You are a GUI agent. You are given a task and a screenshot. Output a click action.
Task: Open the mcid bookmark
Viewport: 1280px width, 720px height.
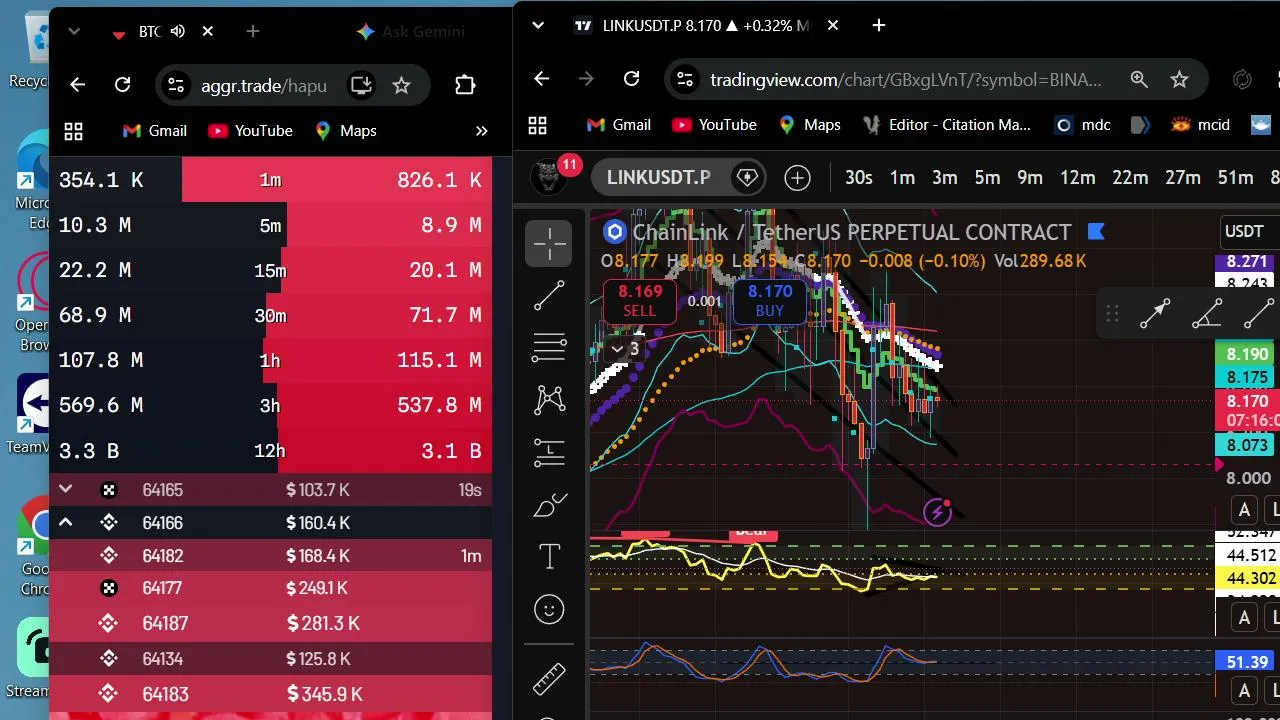pos(1199,125)
